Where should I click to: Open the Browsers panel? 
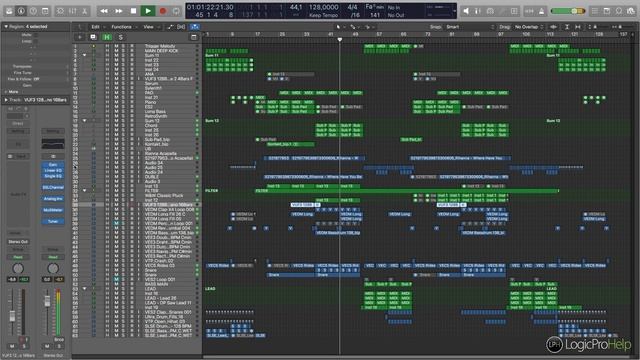tap(631, 11)
